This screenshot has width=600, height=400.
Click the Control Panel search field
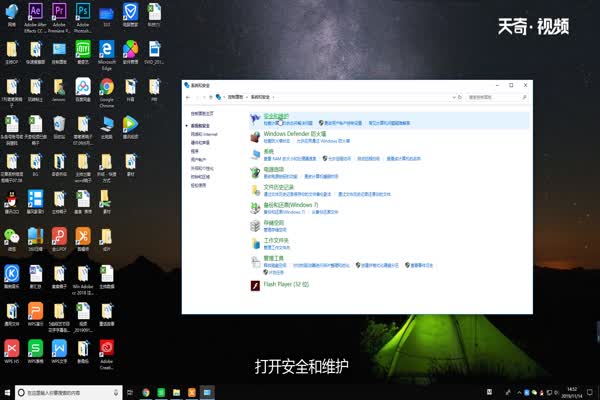pyautogui.click(x=497, y=97)
